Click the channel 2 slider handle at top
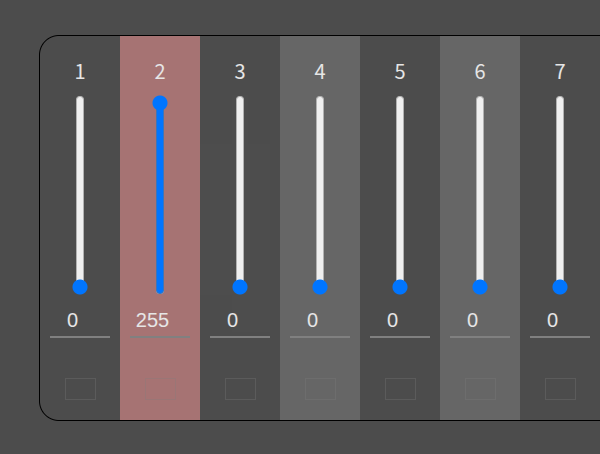Viewport: 600px width, 454px height. 160,103
